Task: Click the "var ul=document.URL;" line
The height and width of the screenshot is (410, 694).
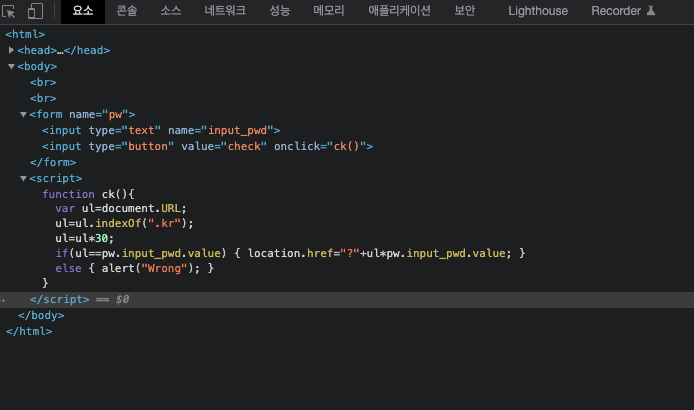Action: 121,208
